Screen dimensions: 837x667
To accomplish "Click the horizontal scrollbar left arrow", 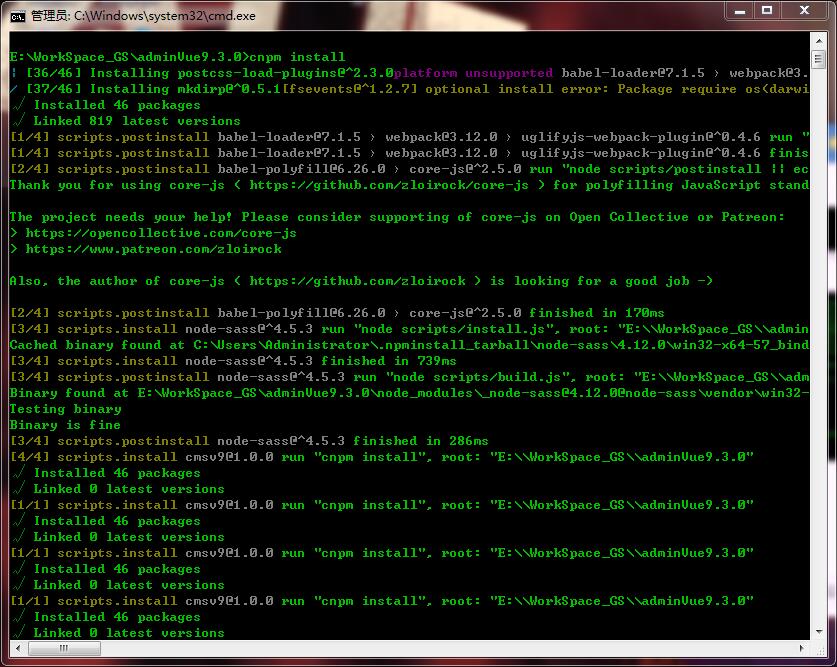I will 18,648.
